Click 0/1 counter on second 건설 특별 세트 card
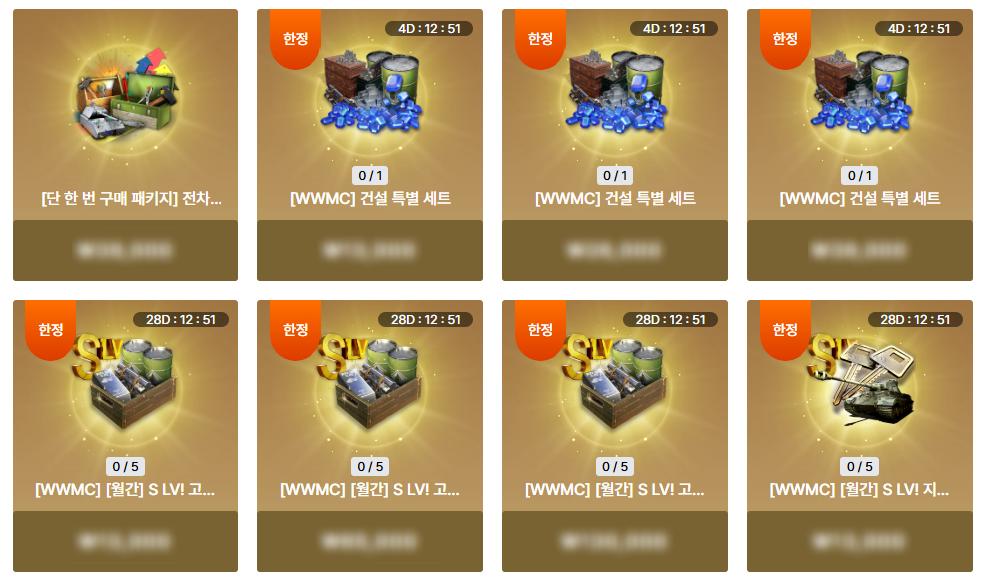The height and width of the screenshot is (581, 985). (615, 176)
